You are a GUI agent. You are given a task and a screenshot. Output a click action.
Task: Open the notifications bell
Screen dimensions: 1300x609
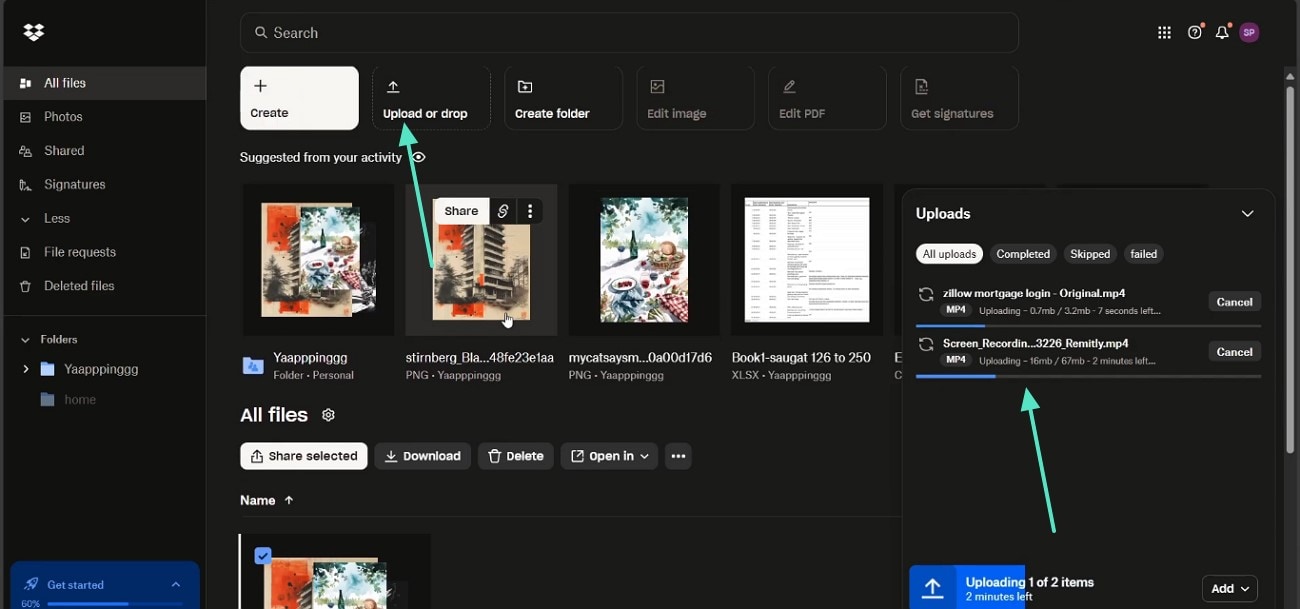[x=1222, y=33]
